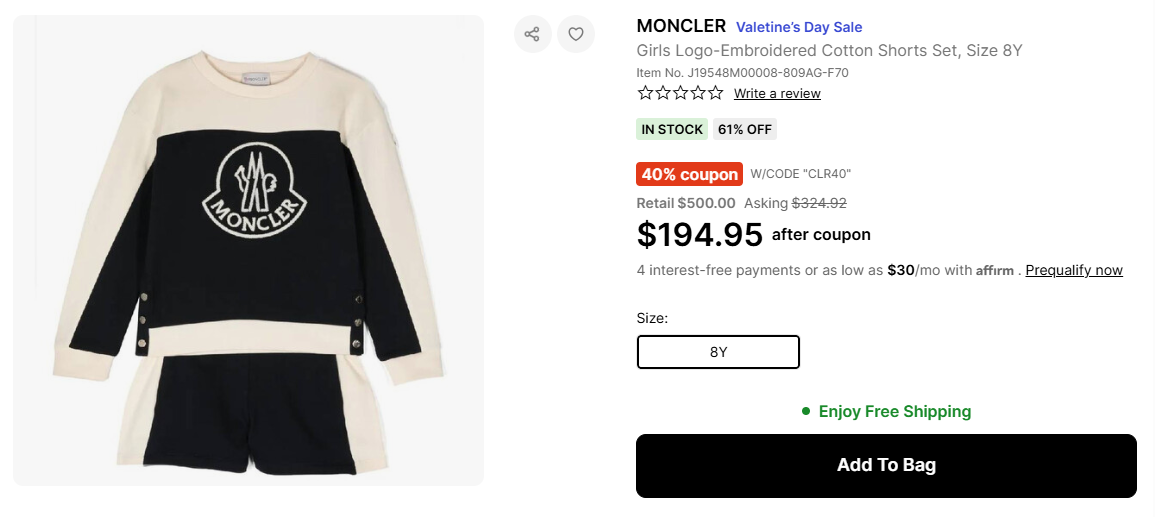Viewport: 1155px width, 517px height.
Task: Click the fifth rating star
Action: click(x=715, y=93)
